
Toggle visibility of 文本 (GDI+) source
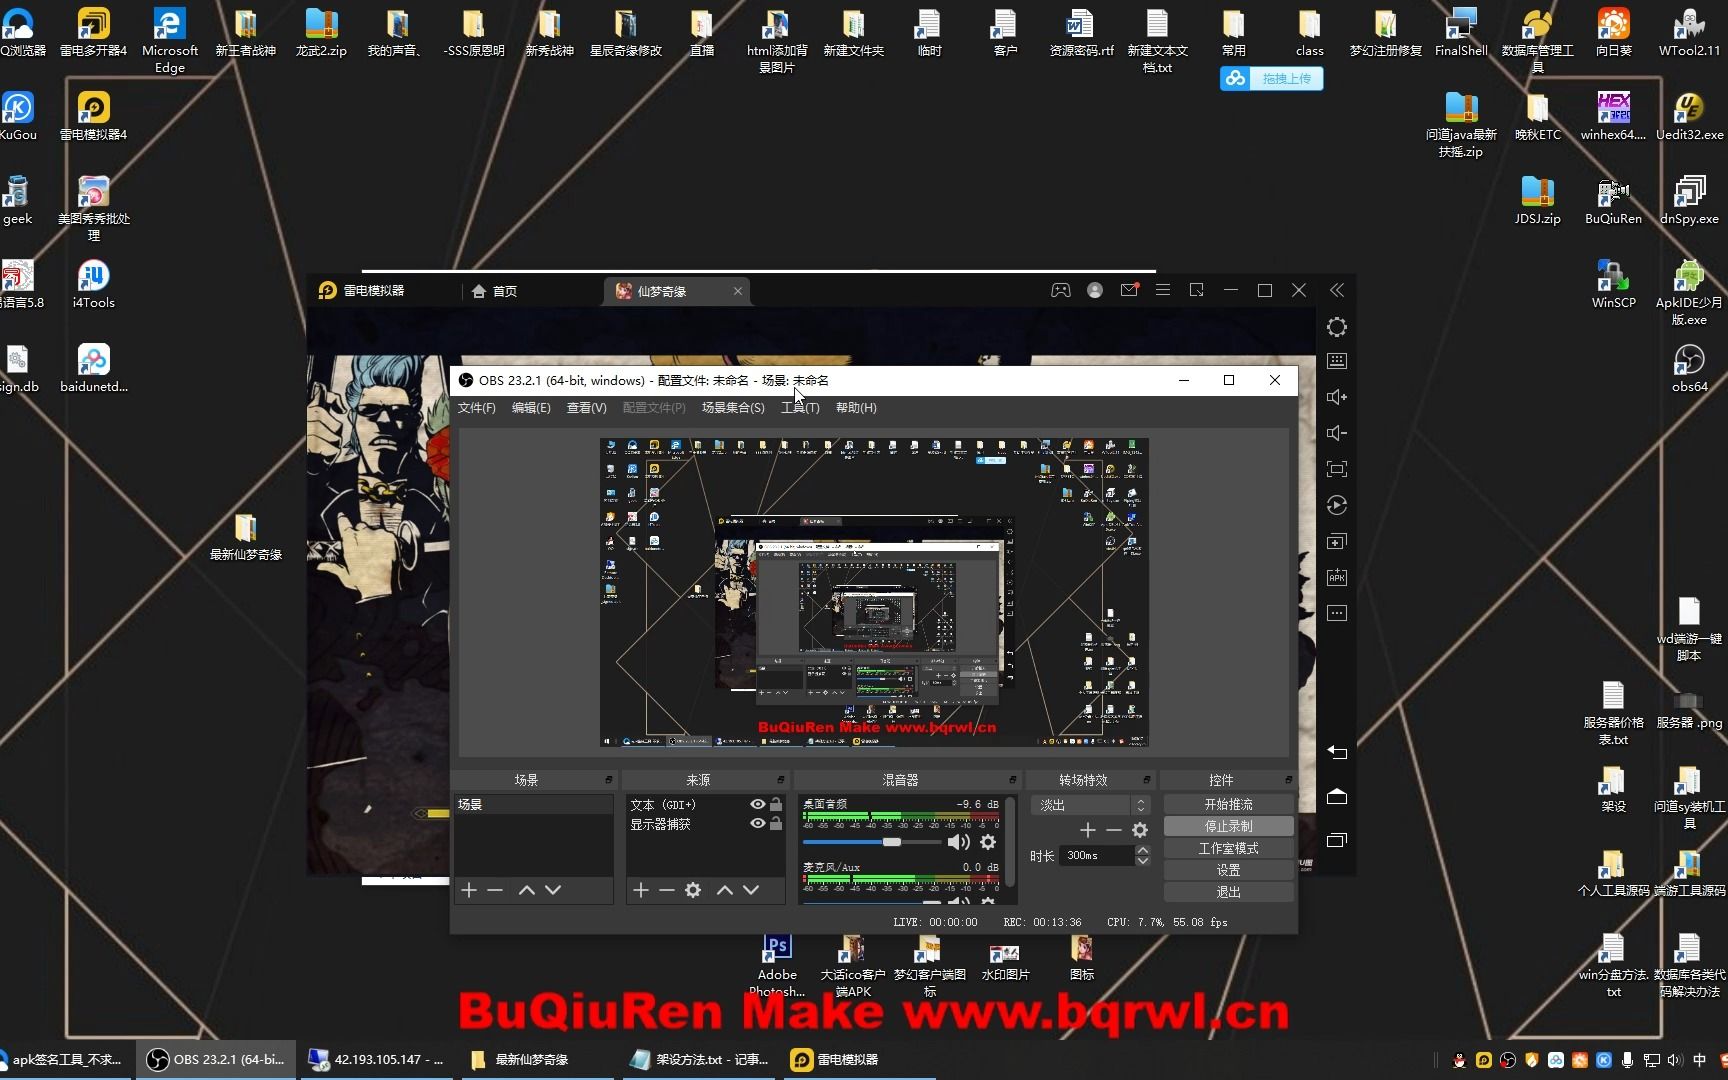pos(758,805)
